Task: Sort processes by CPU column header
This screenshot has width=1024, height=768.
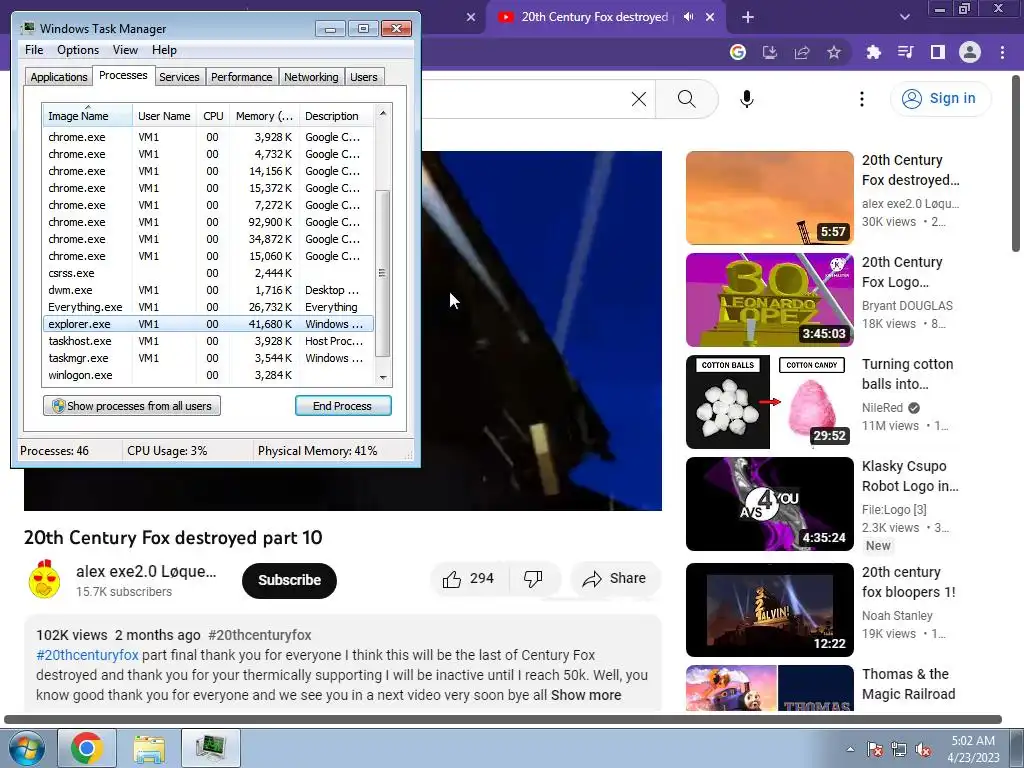Action: pos(213,116)
